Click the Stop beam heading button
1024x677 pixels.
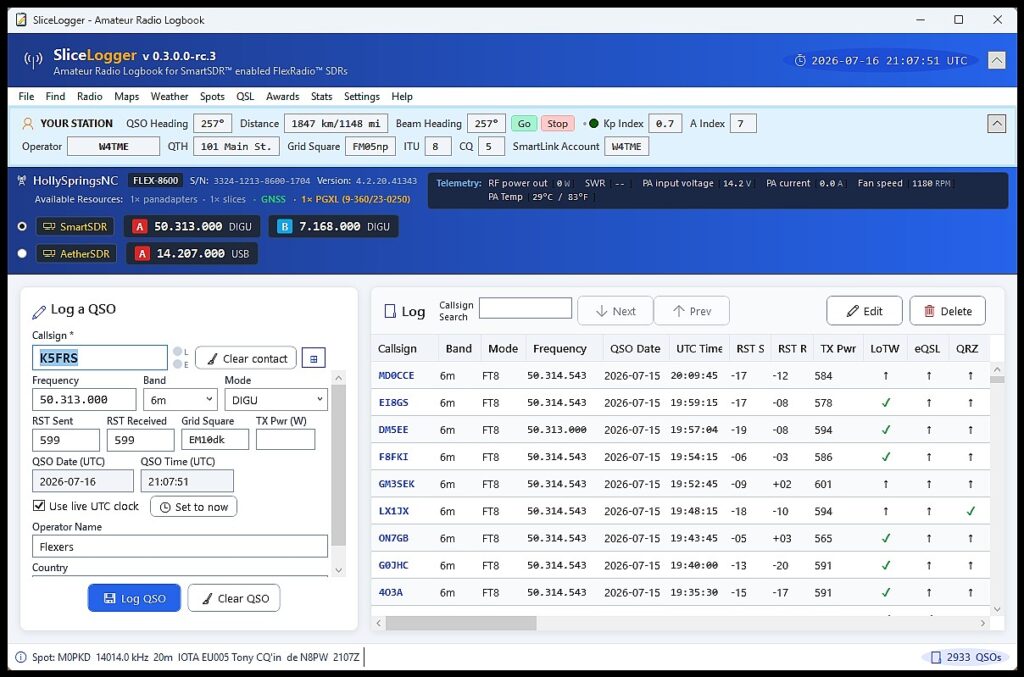click(x=557, y=123)
